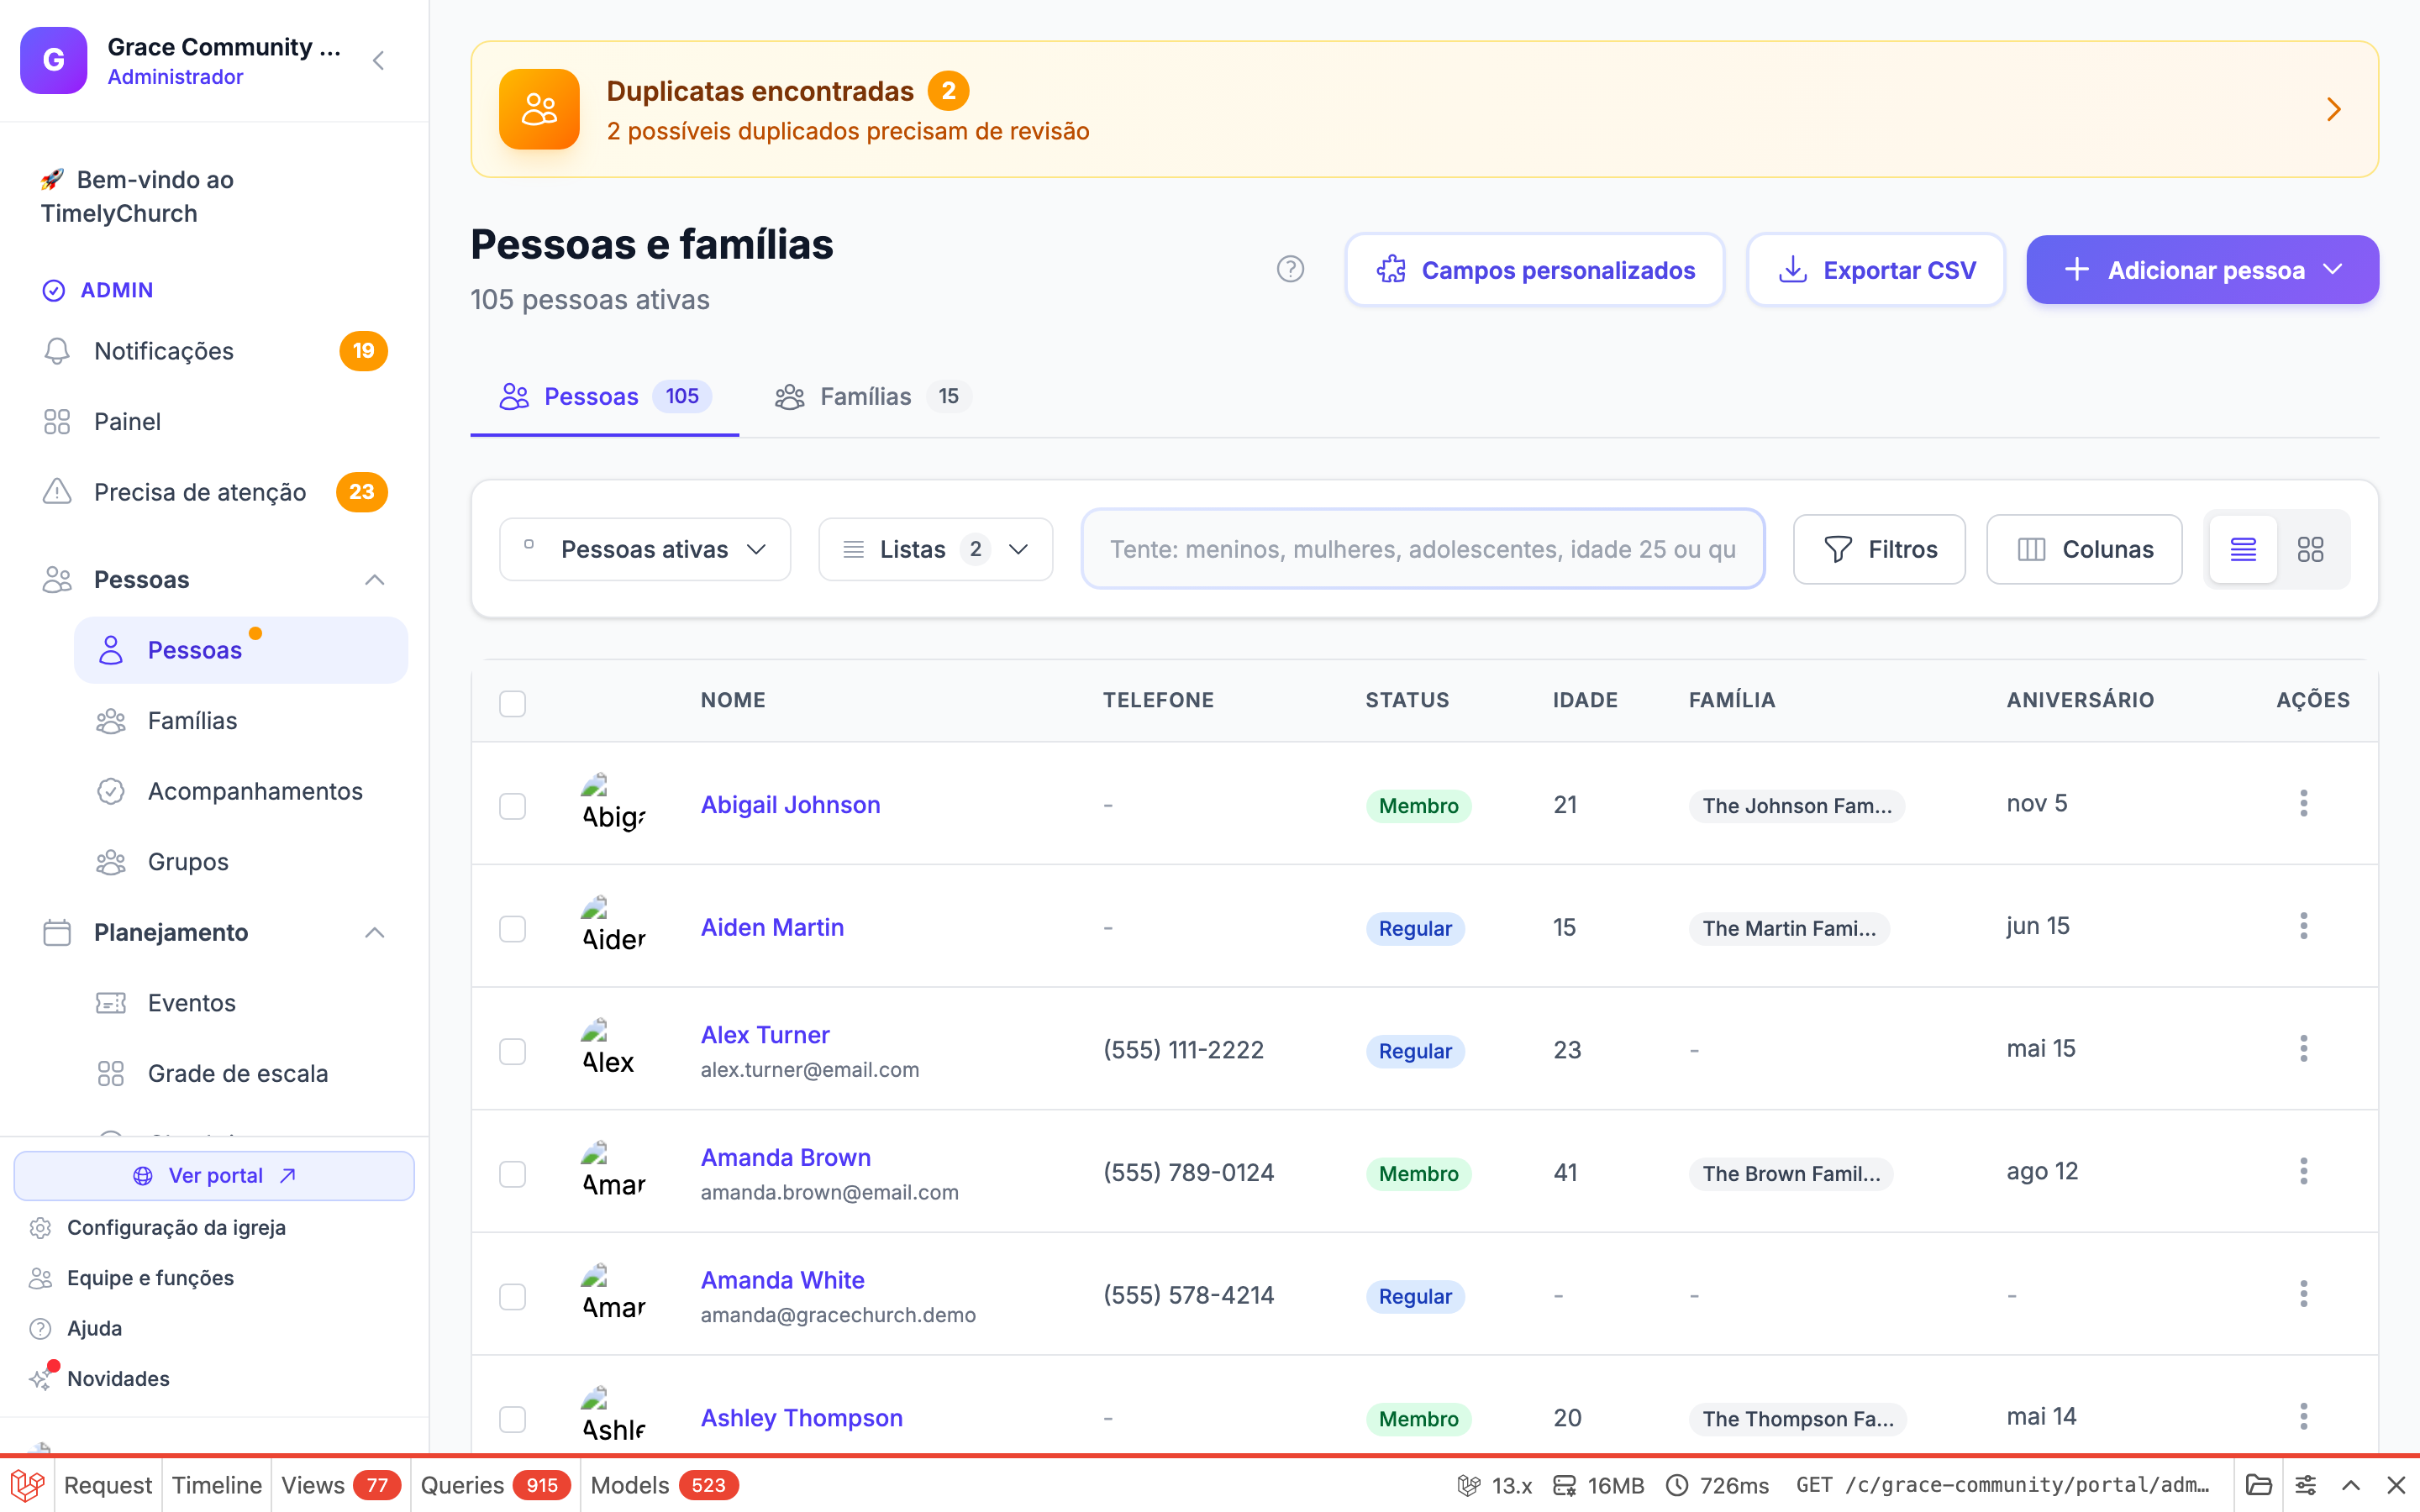Open Grupos in the sidebar
The width and height of the screenshot is (2420, 1512).
click(241, 862)
